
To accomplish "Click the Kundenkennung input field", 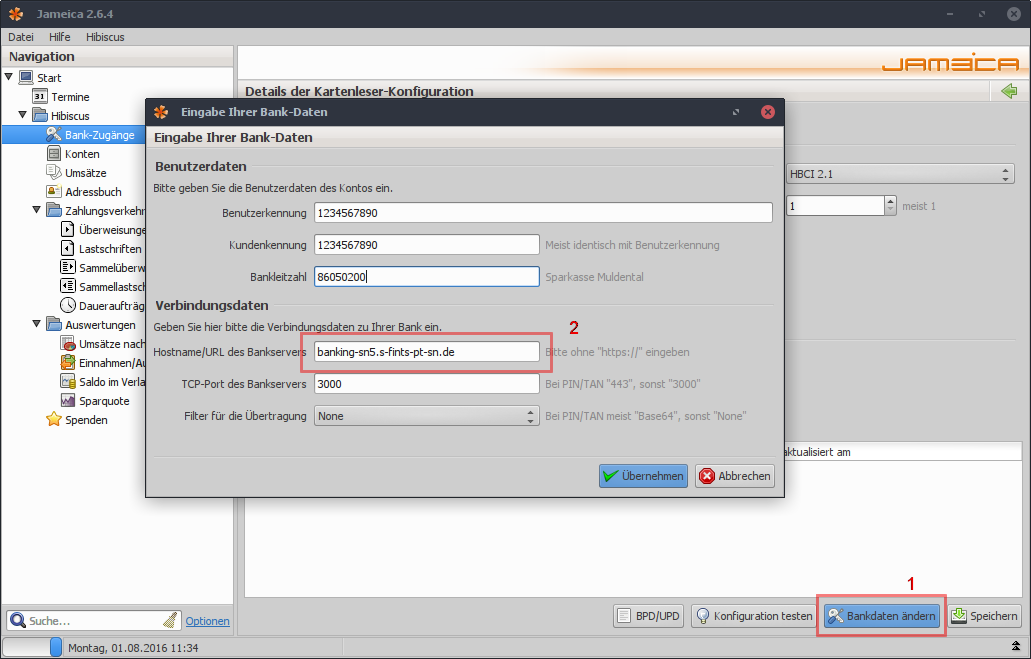I will pos(427,245).
